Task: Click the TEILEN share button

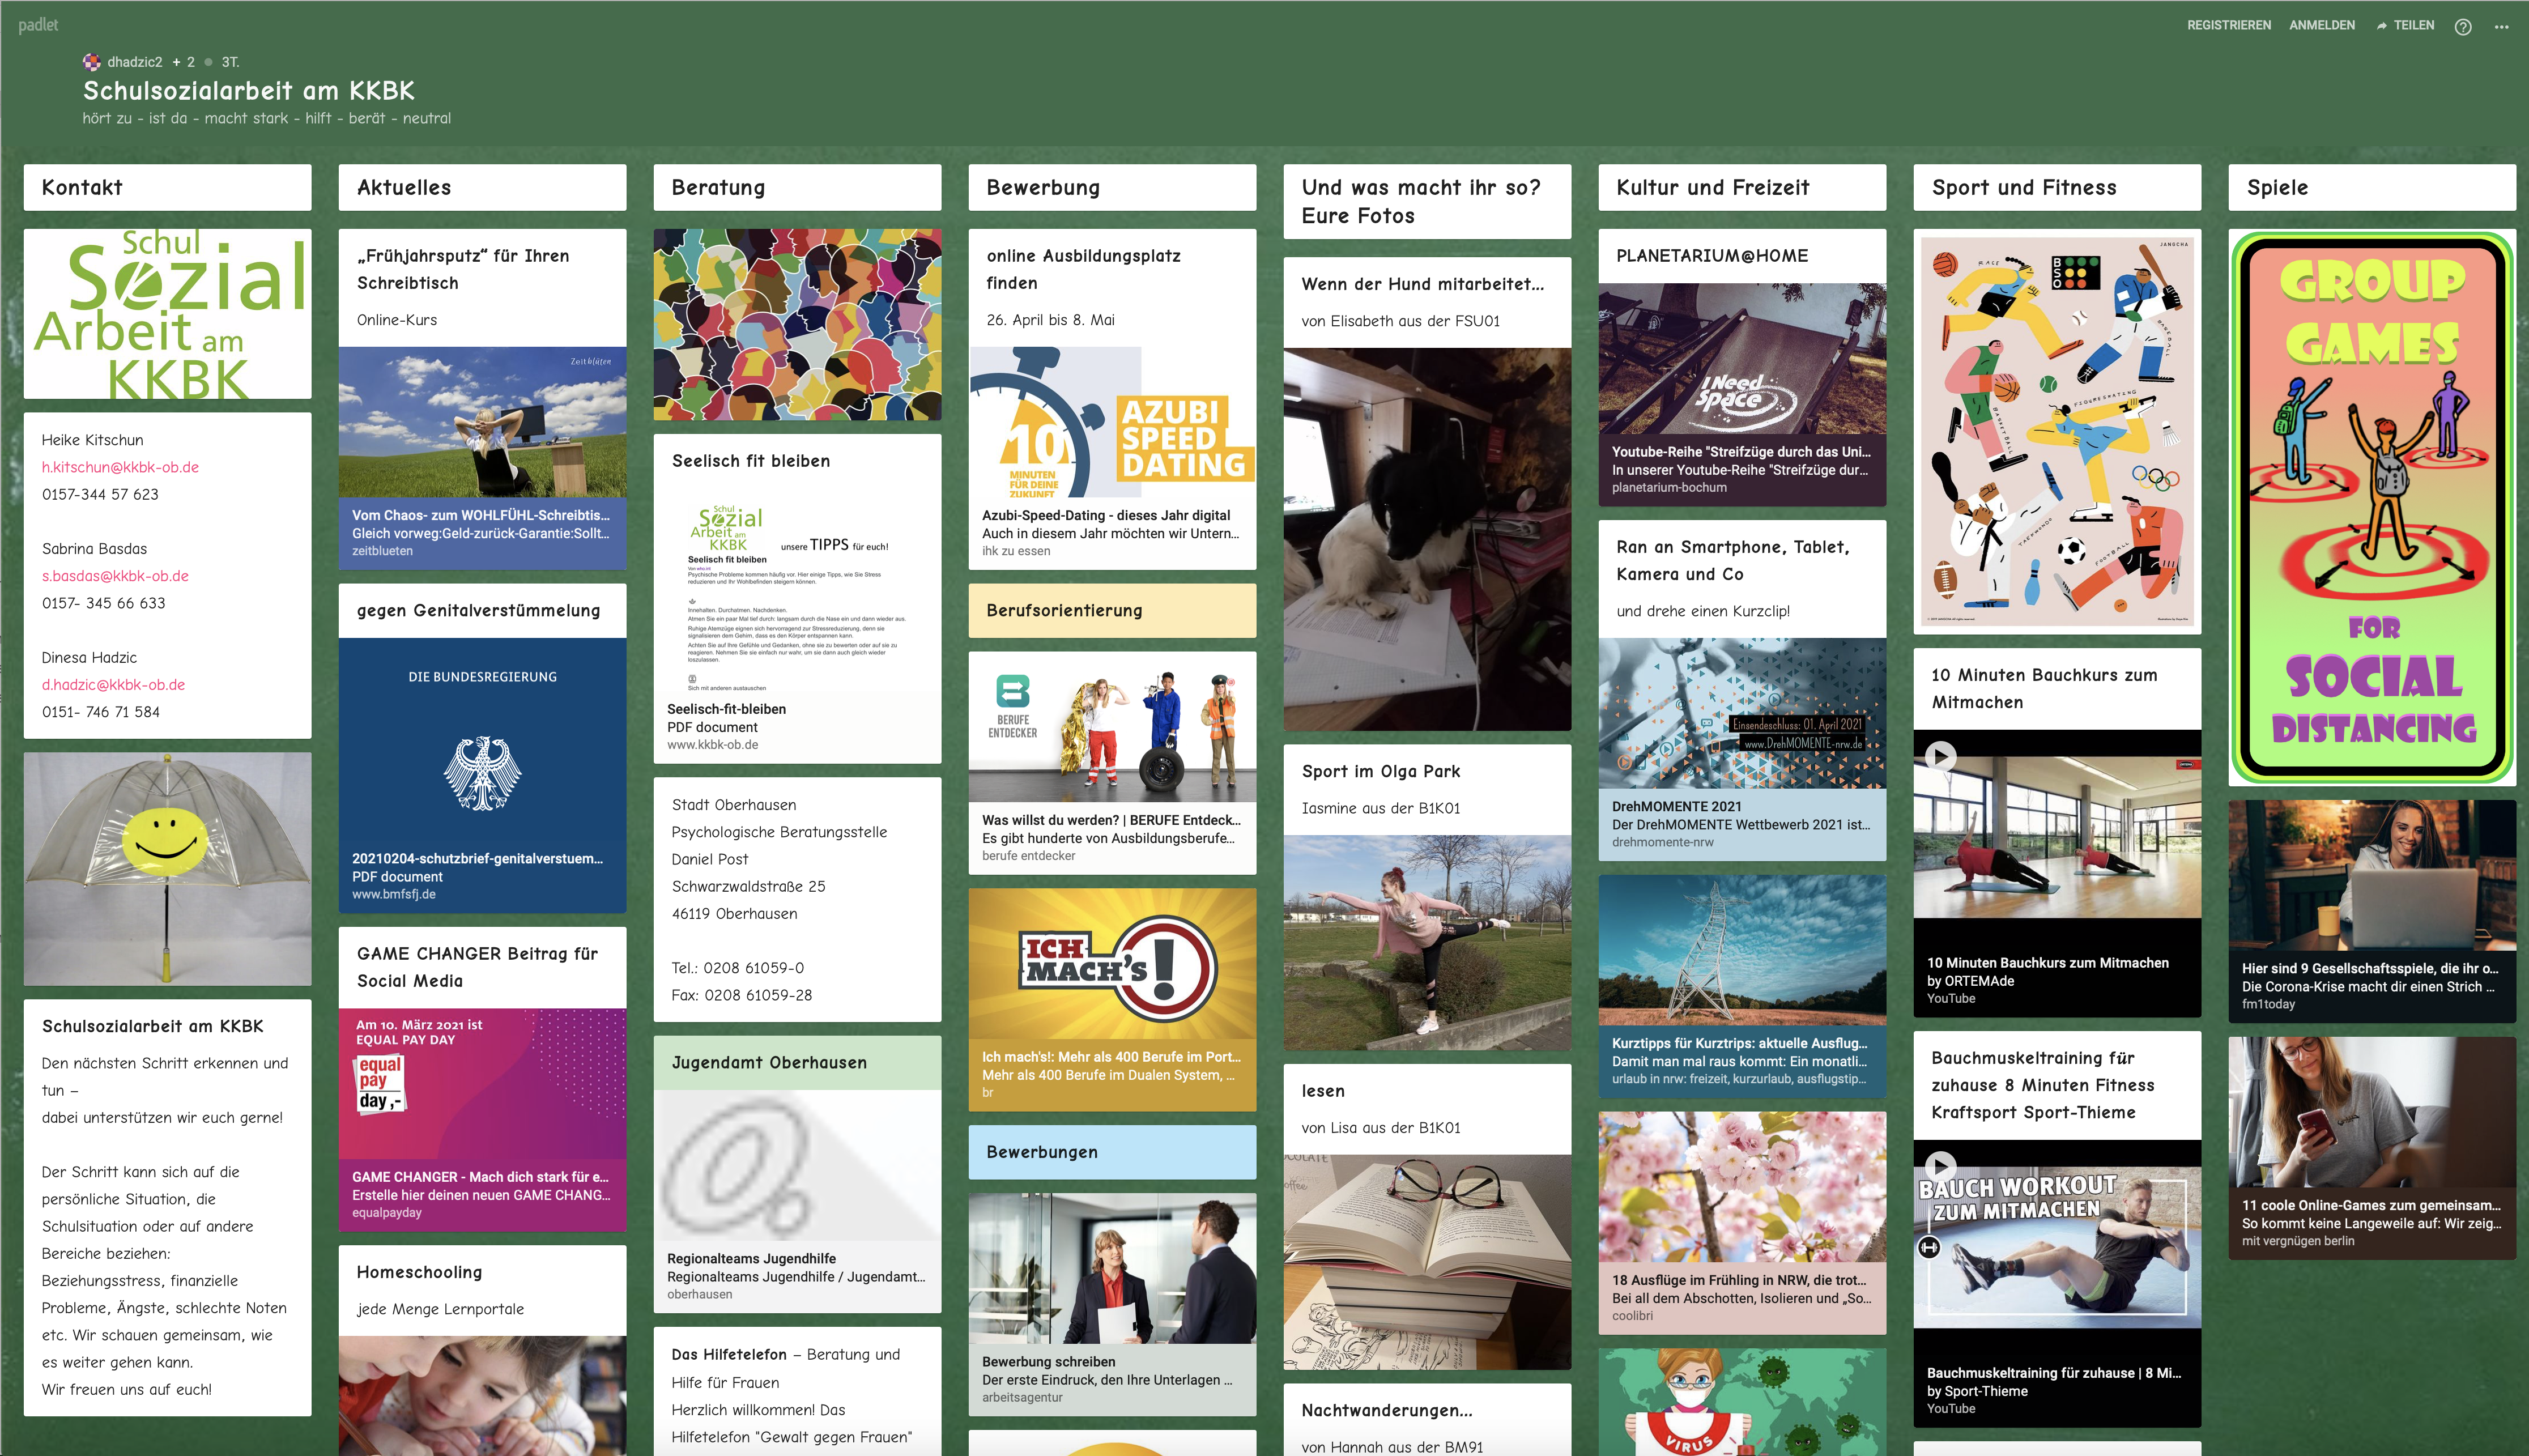Action: pos(2405,25)
